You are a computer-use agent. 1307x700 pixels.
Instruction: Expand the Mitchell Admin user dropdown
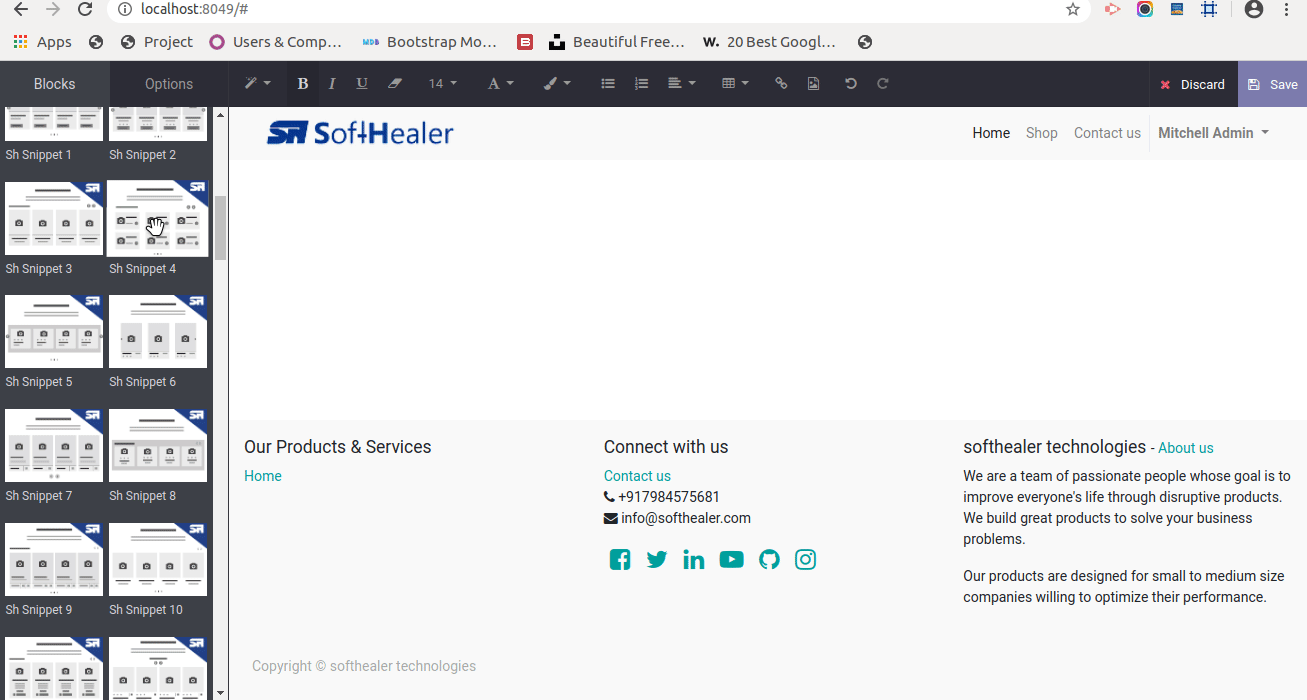[1213, 133]
